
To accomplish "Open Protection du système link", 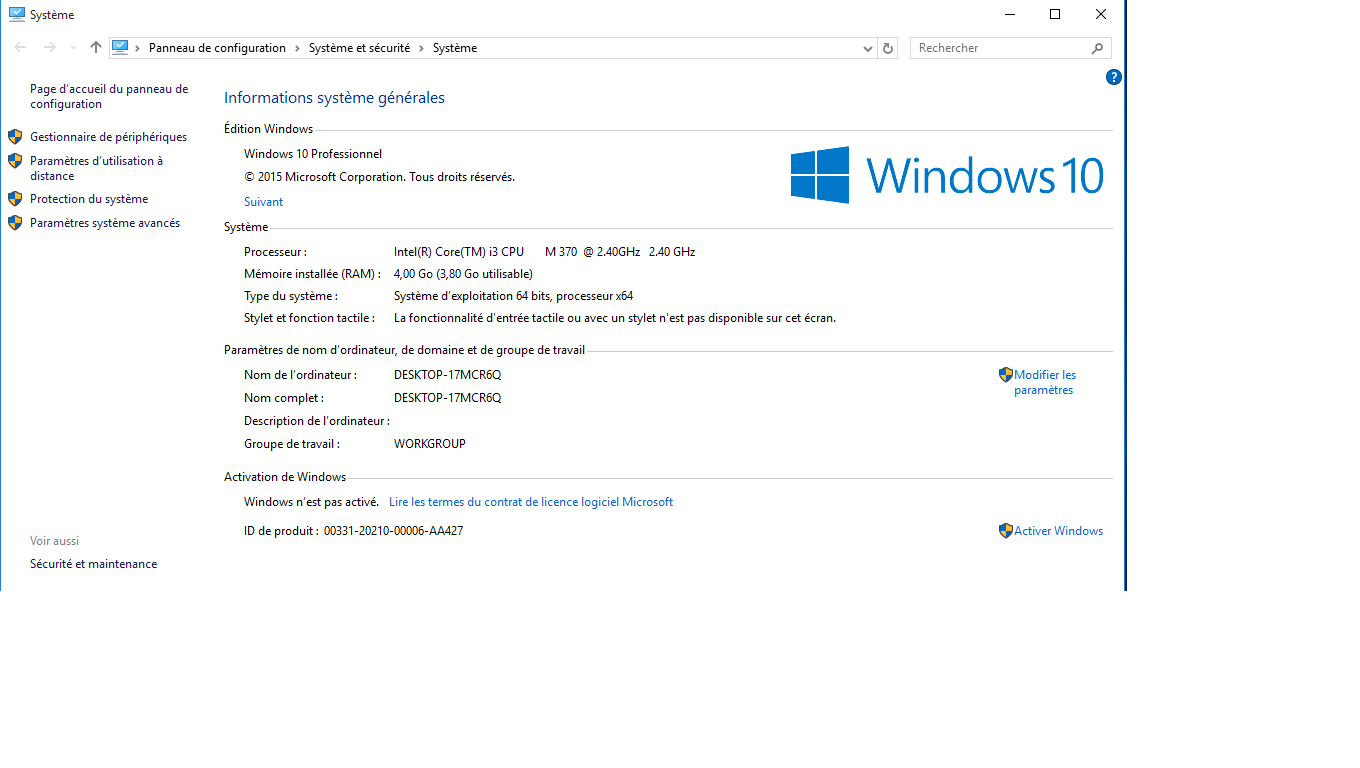I will (89, 199).
